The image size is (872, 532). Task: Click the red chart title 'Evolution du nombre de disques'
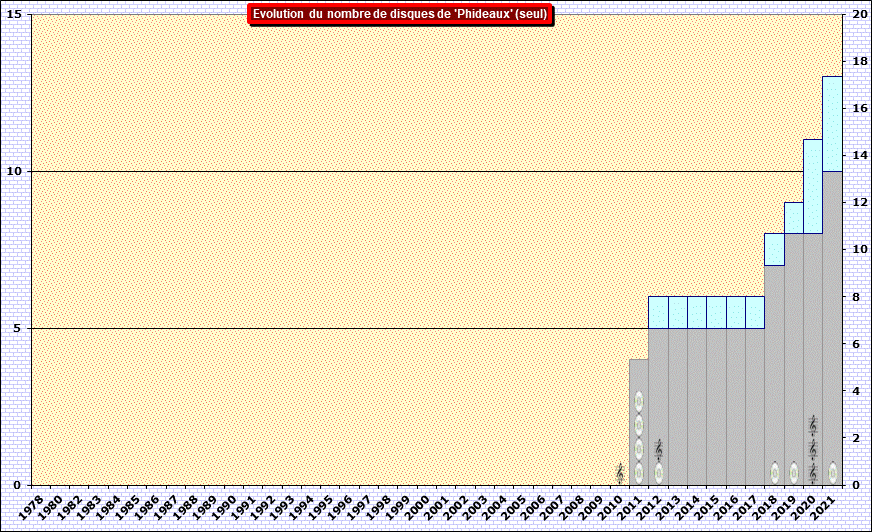400,14
